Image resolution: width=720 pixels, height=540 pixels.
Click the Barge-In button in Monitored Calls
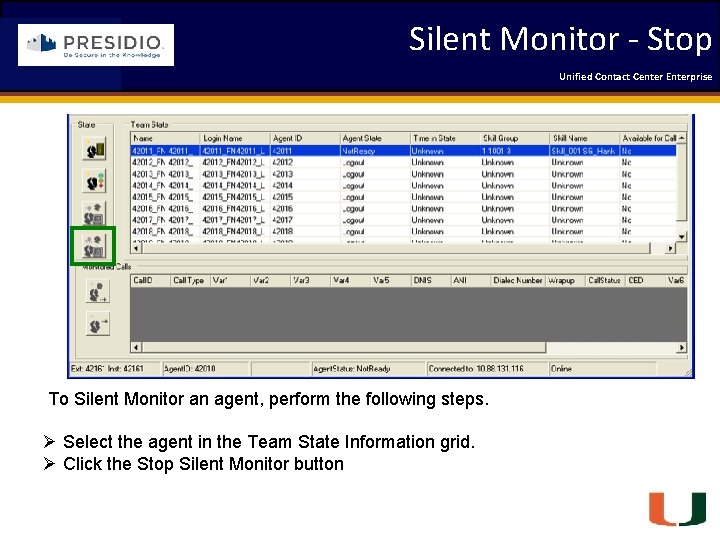[97, 292]
